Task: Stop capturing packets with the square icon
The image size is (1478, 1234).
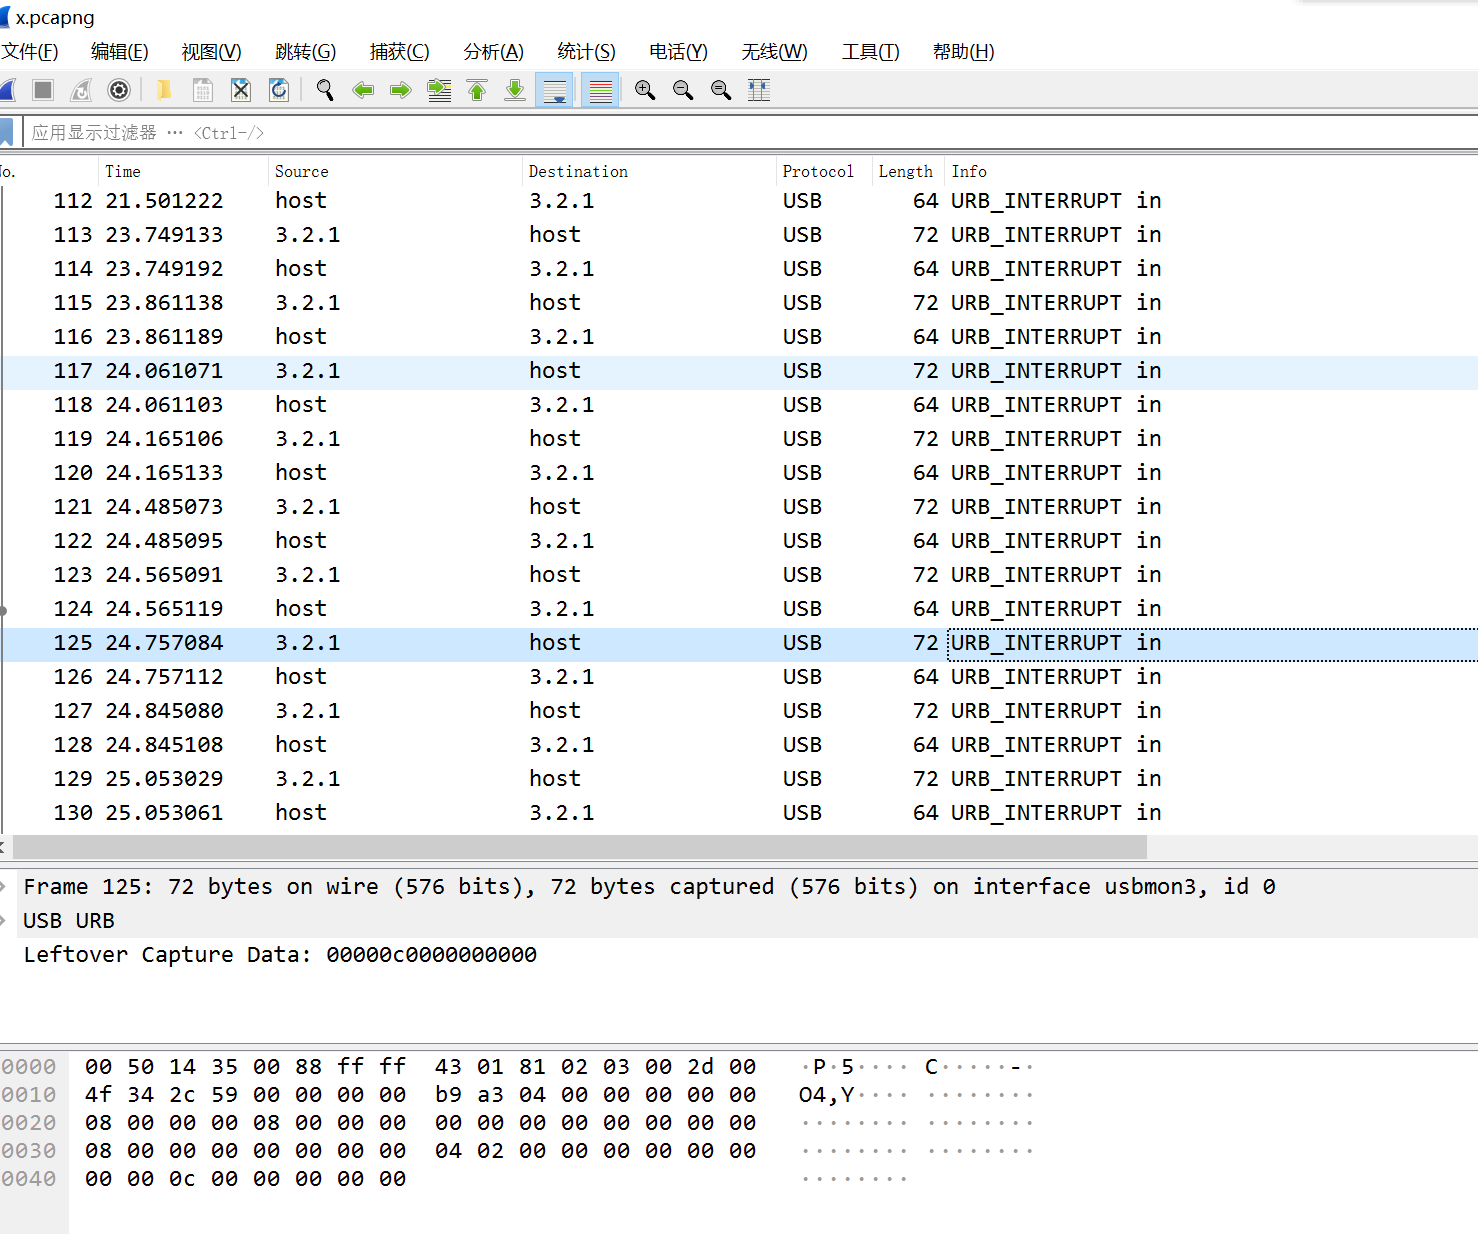Action: click(x=43, y=90)
